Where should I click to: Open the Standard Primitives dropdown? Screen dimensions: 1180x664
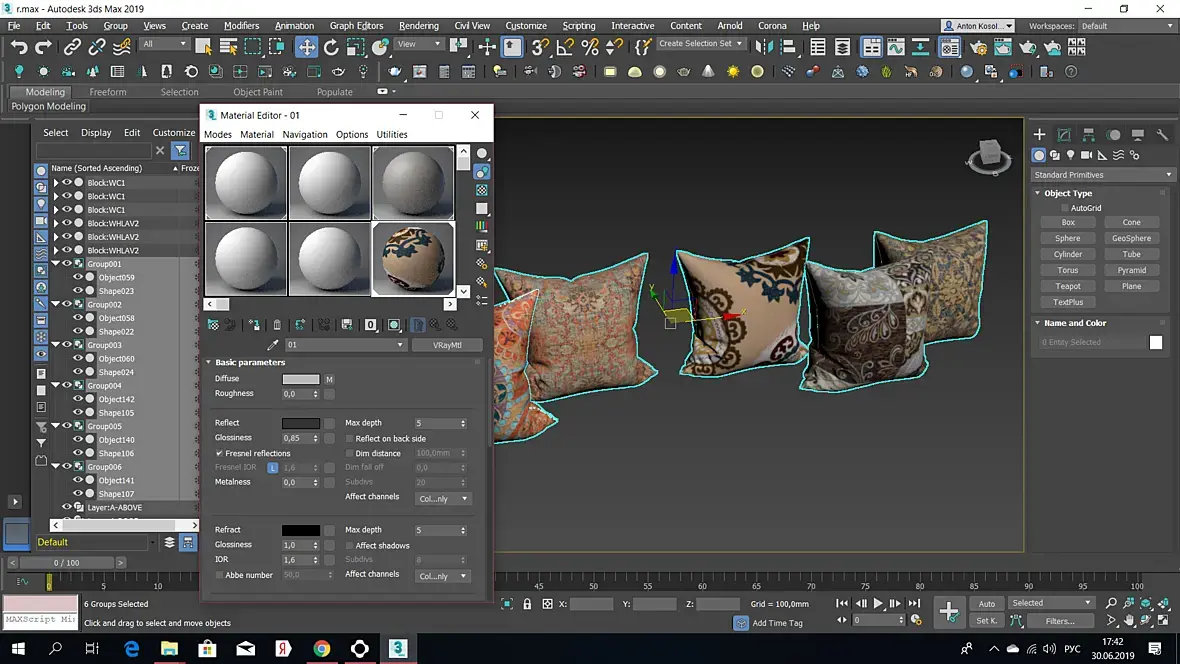(1100, 175)
